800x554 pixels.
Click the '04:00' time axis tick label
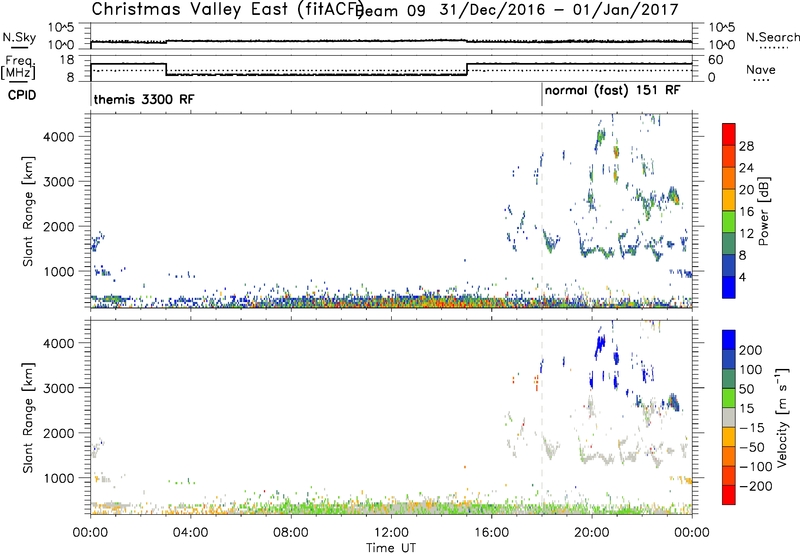(x=190, y=533)
